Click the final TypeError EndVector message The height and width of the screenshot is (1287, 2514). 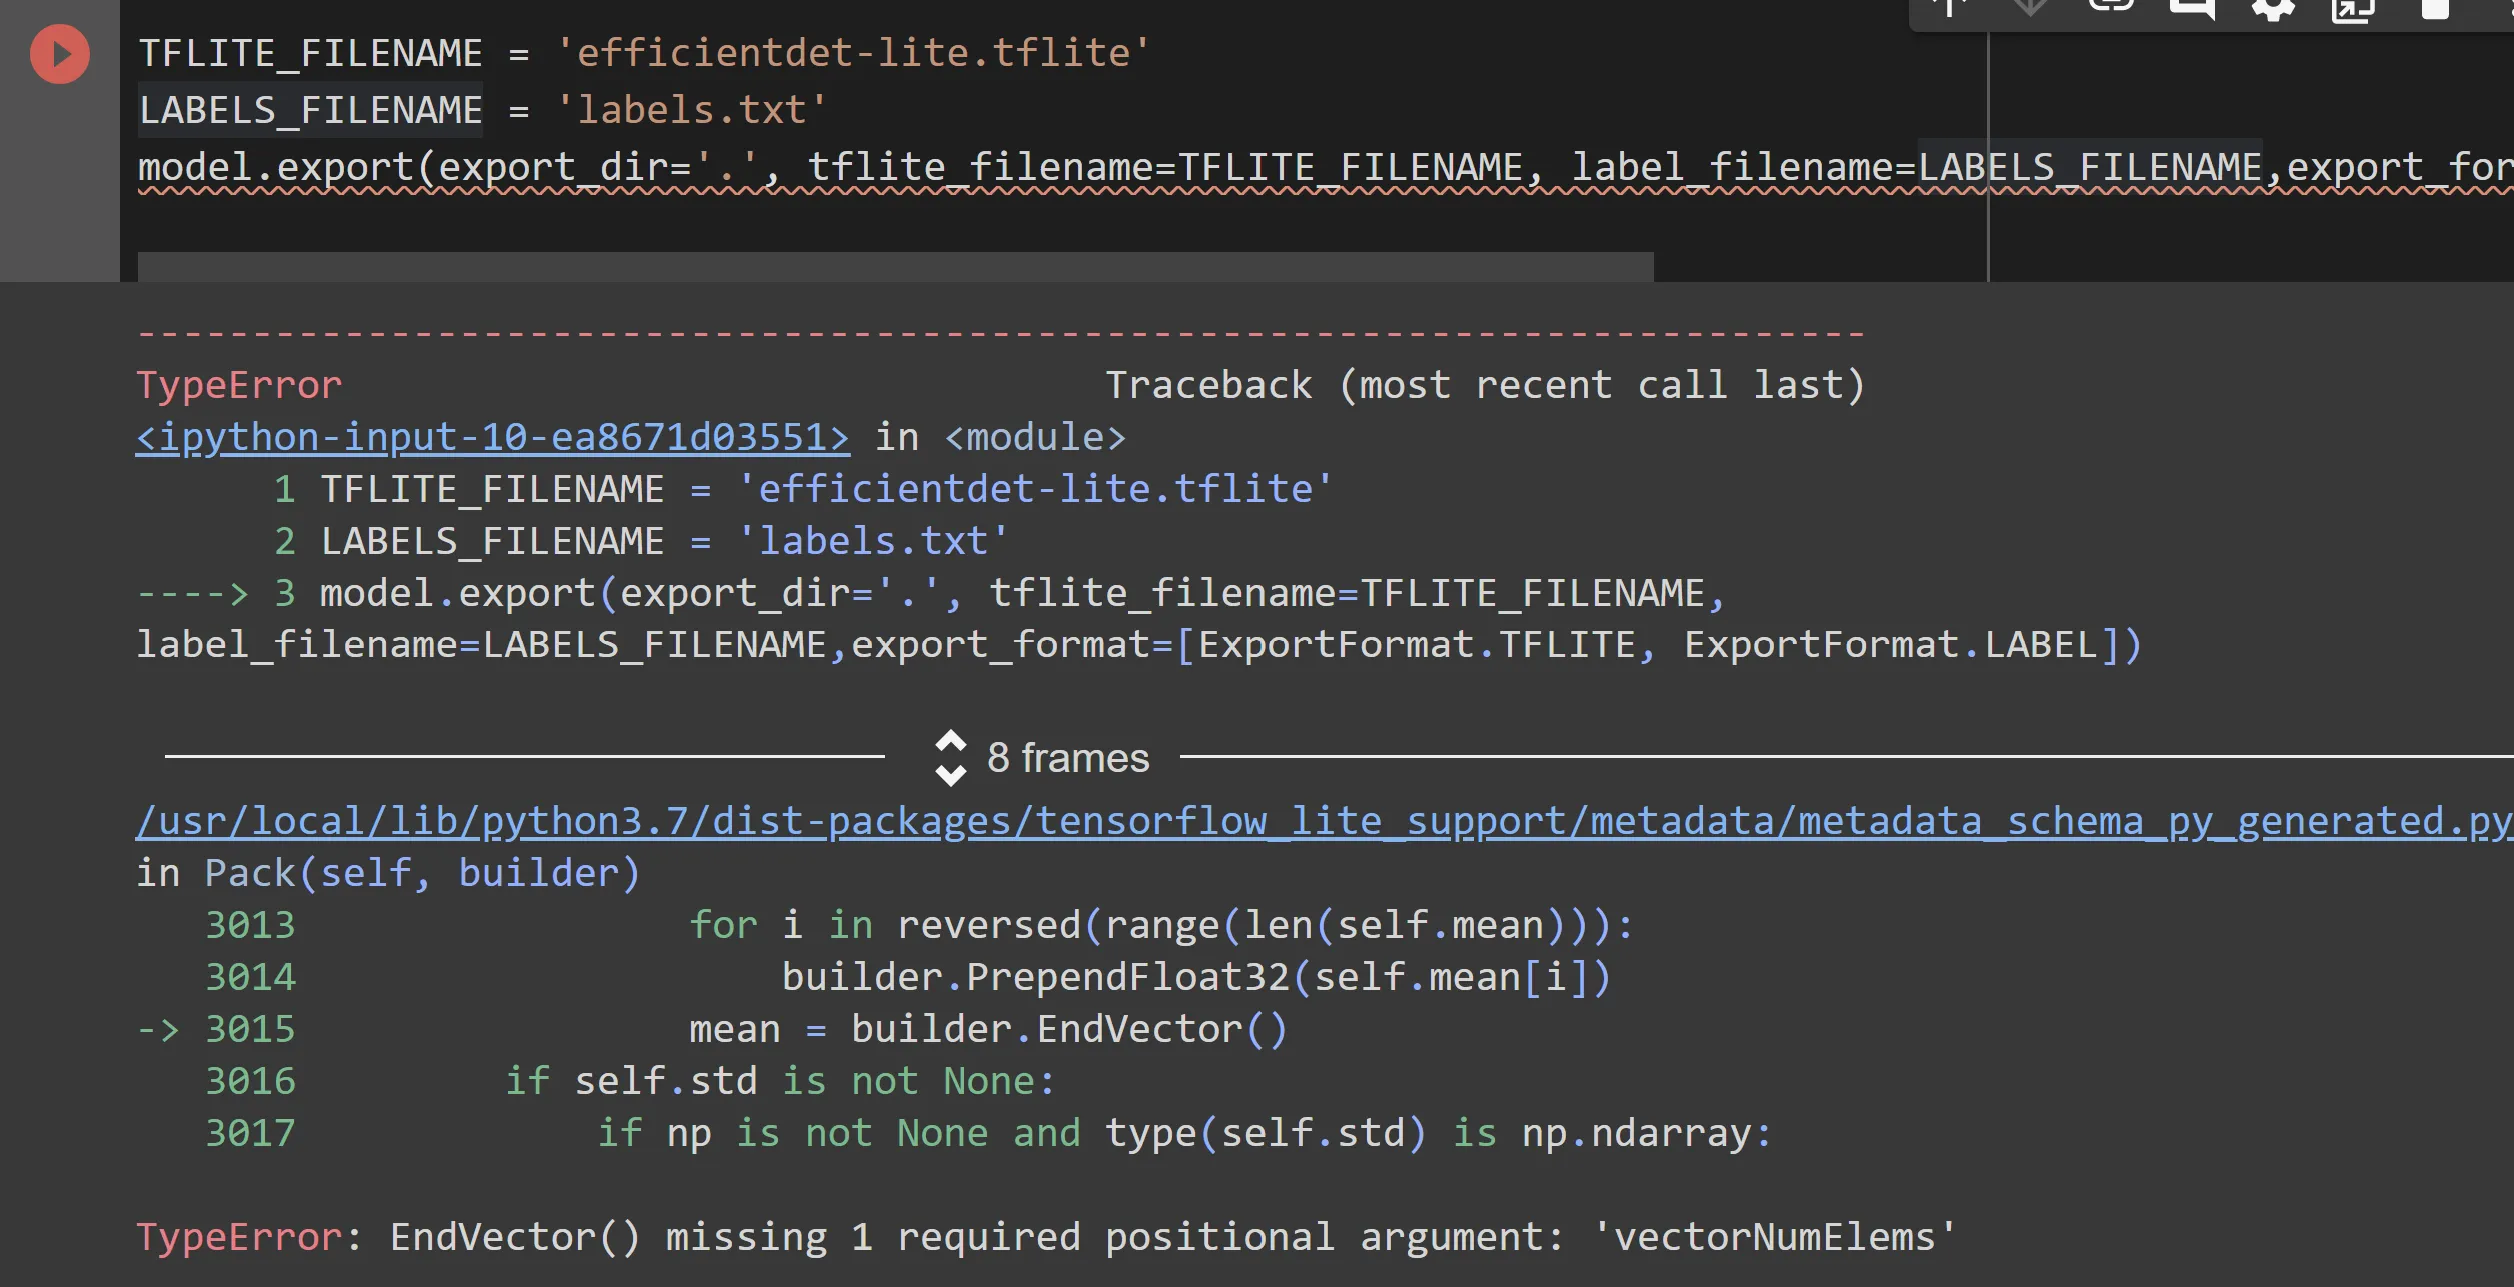[1045, 1238]
